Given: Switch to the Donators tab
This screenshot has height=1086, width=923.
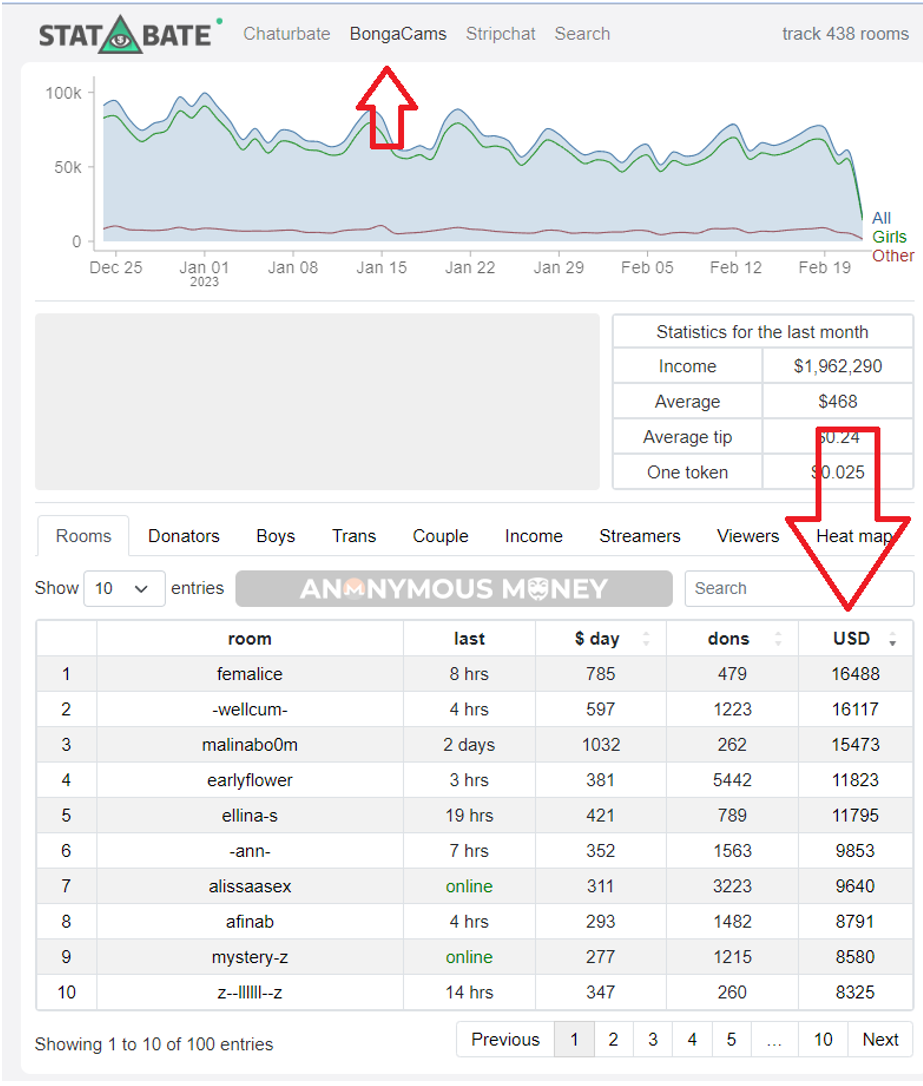Looking at the screenshot, I should click(183, 536).
